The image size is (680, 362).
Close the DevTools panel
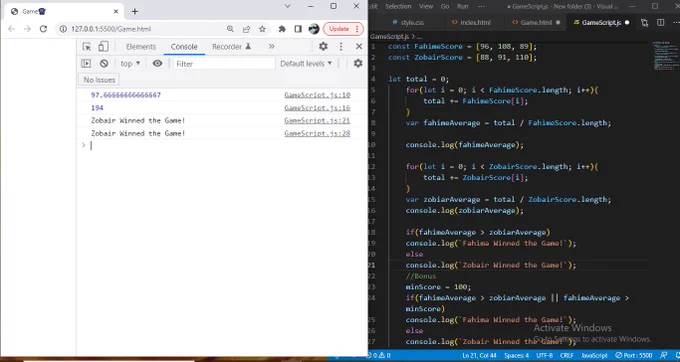[359, 46]
